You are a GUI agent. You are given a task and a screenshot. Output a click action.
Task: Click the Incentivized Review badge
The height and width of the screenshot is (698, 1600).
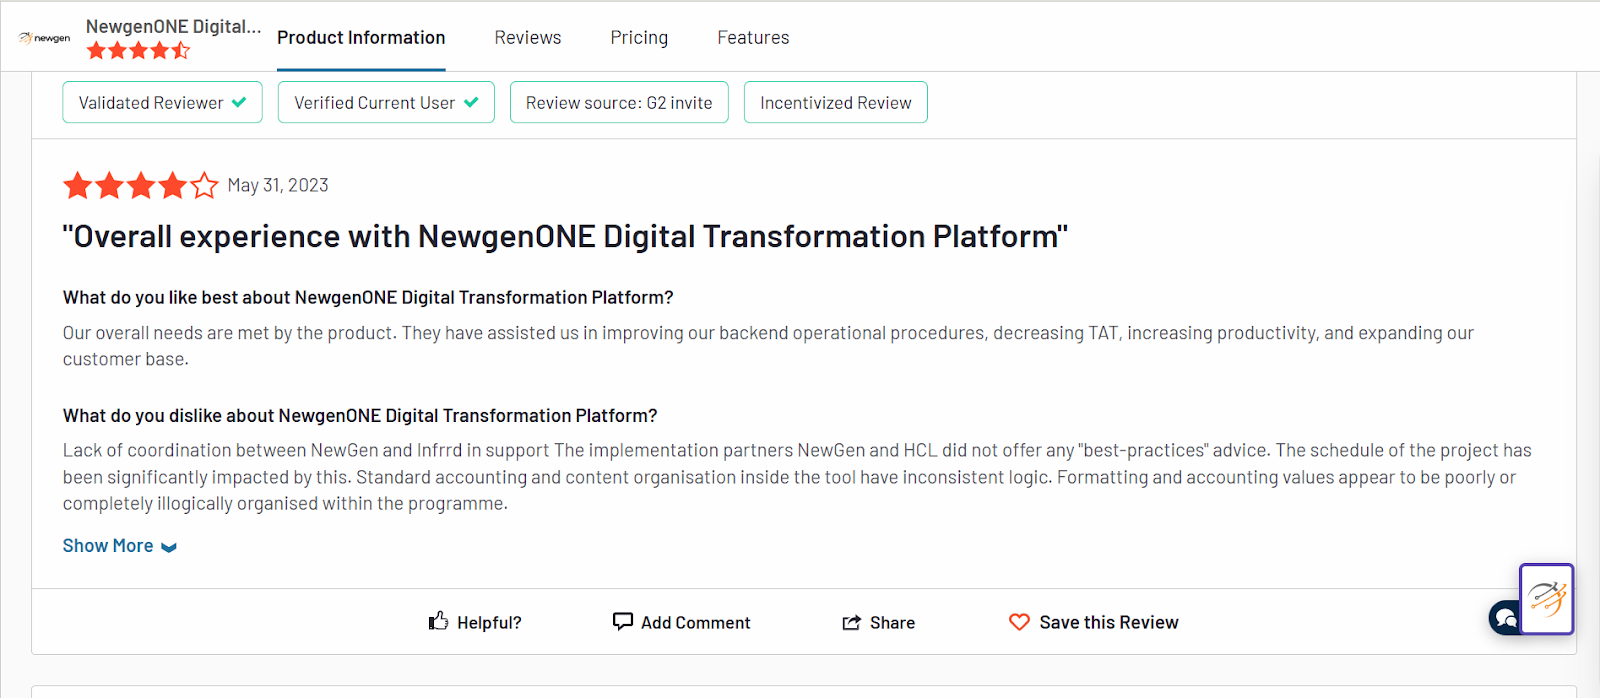tap(836, 102)
